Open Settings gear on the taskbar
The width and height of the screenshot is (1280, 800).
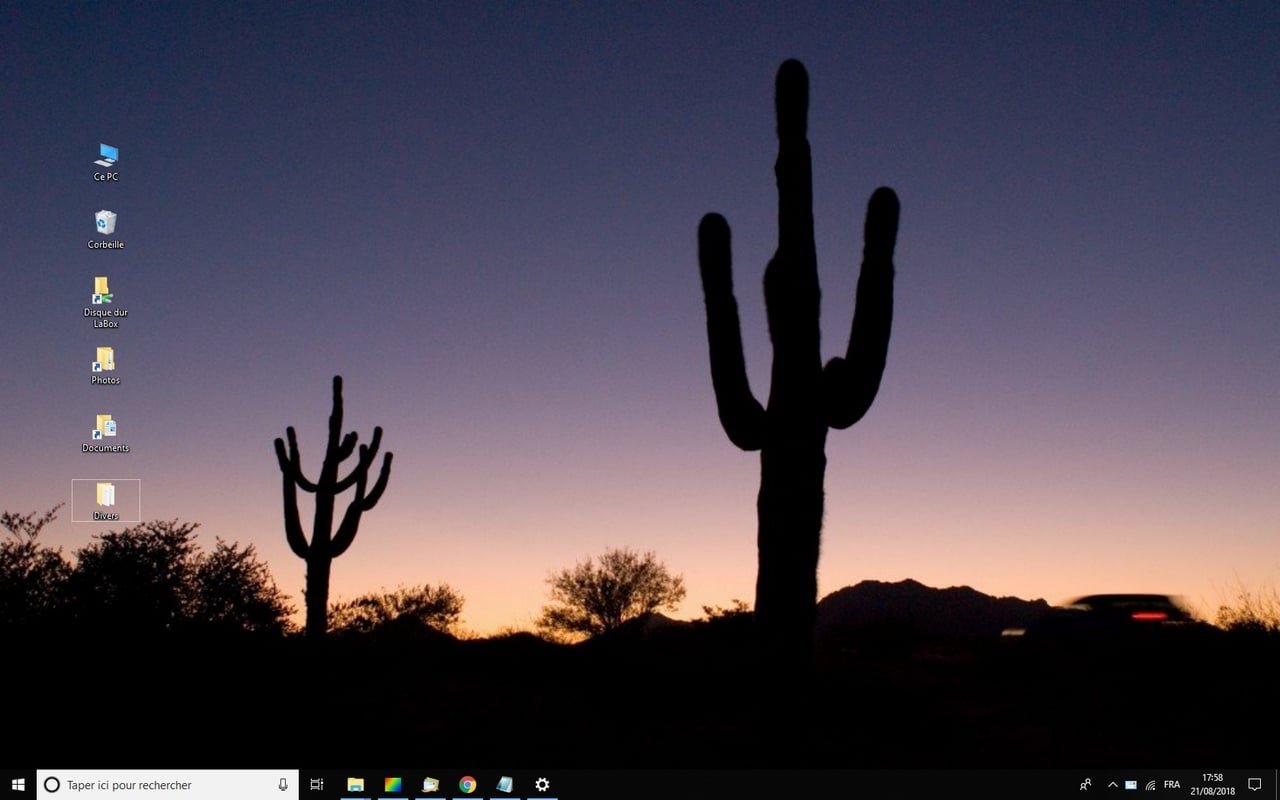(542, 785)
